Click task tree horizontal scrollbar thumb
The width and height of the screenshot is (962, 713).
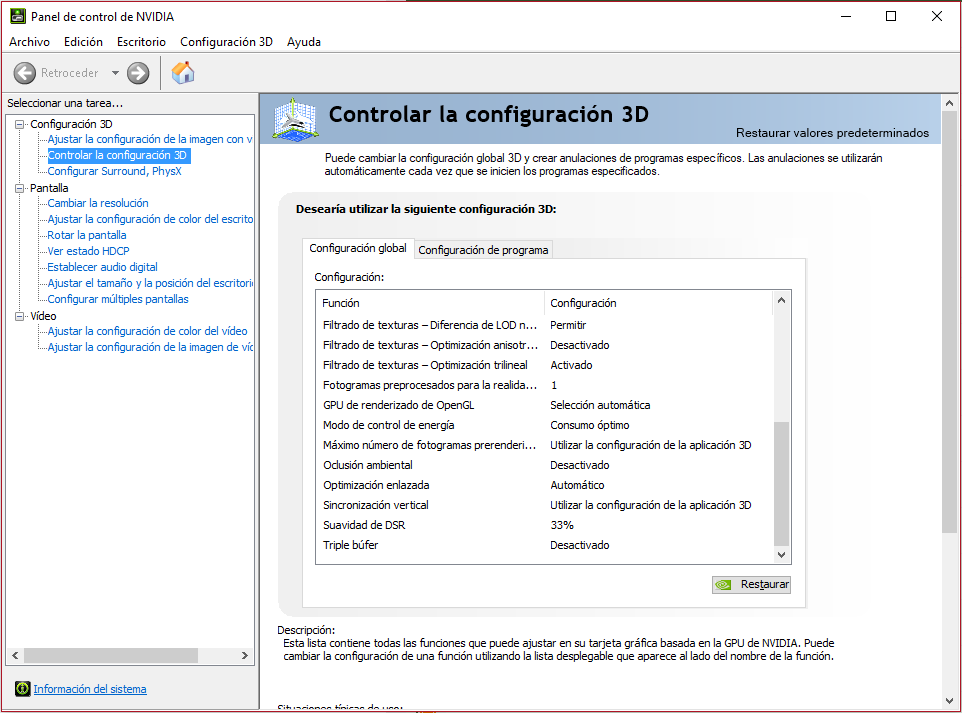[110, 655]
